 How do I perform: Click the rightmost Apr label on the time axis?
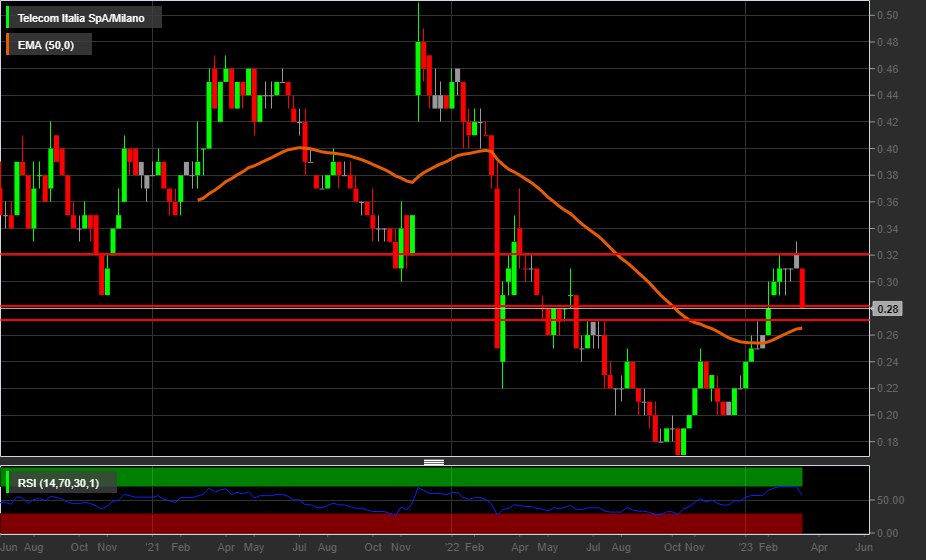(819, 547)
